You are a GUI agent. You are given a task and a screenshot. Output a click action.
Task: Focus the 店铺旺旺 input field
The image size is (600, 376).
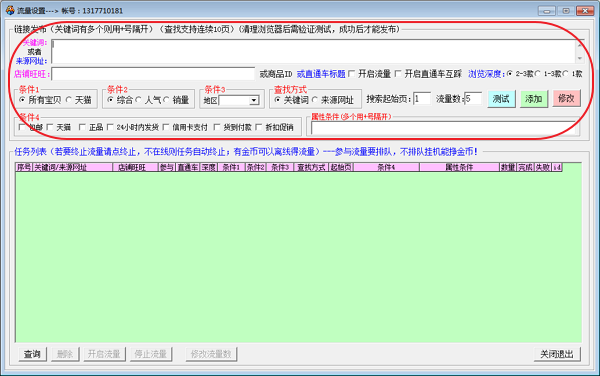click(x=153, y=74)
